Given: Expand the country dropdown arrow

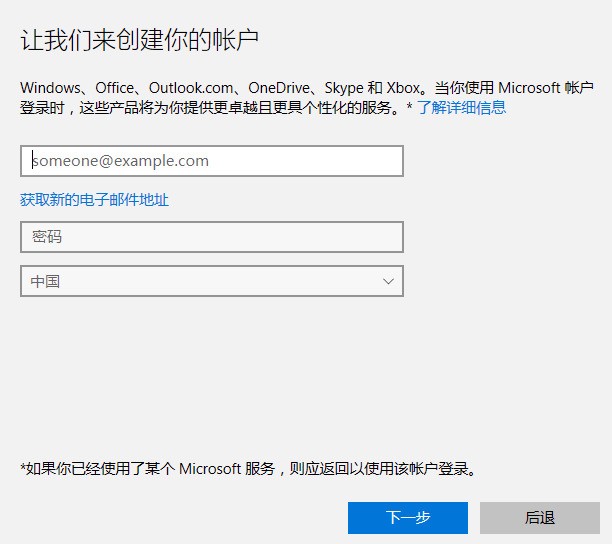Looking at the screenshot, I should 389,282.
